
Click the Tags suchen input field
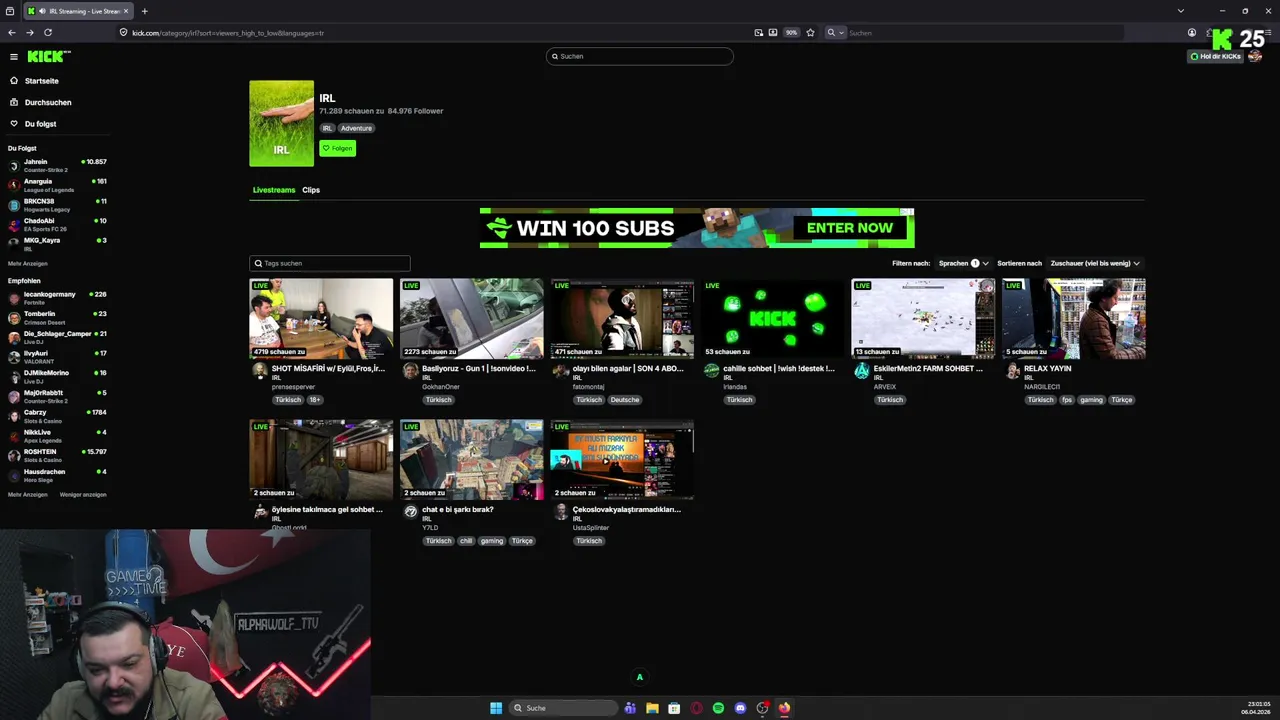(x=330, y=263)
